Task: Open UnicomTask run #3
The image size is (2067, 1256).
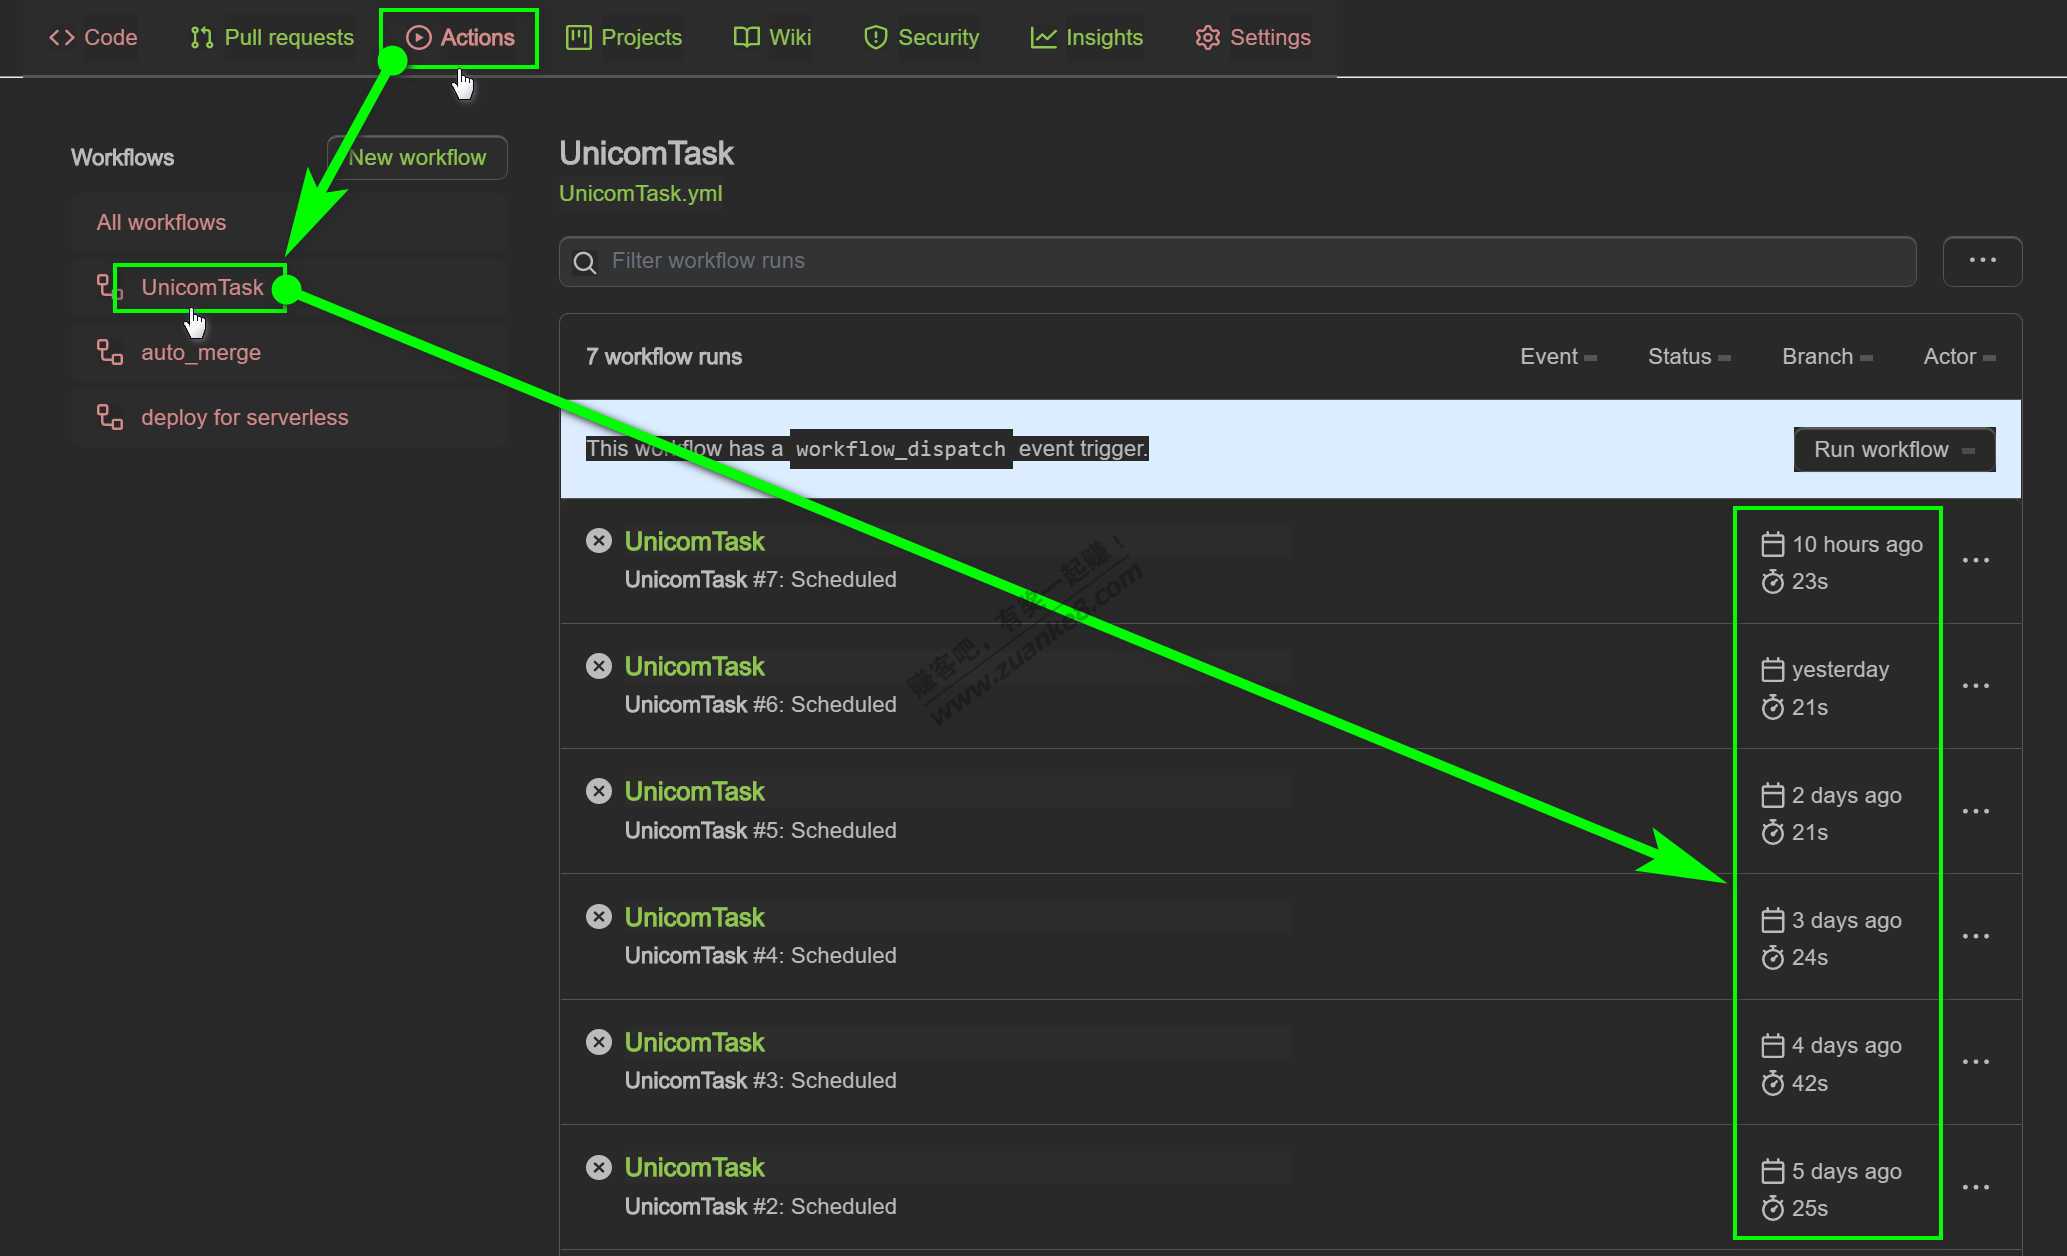Action: 694,1042
